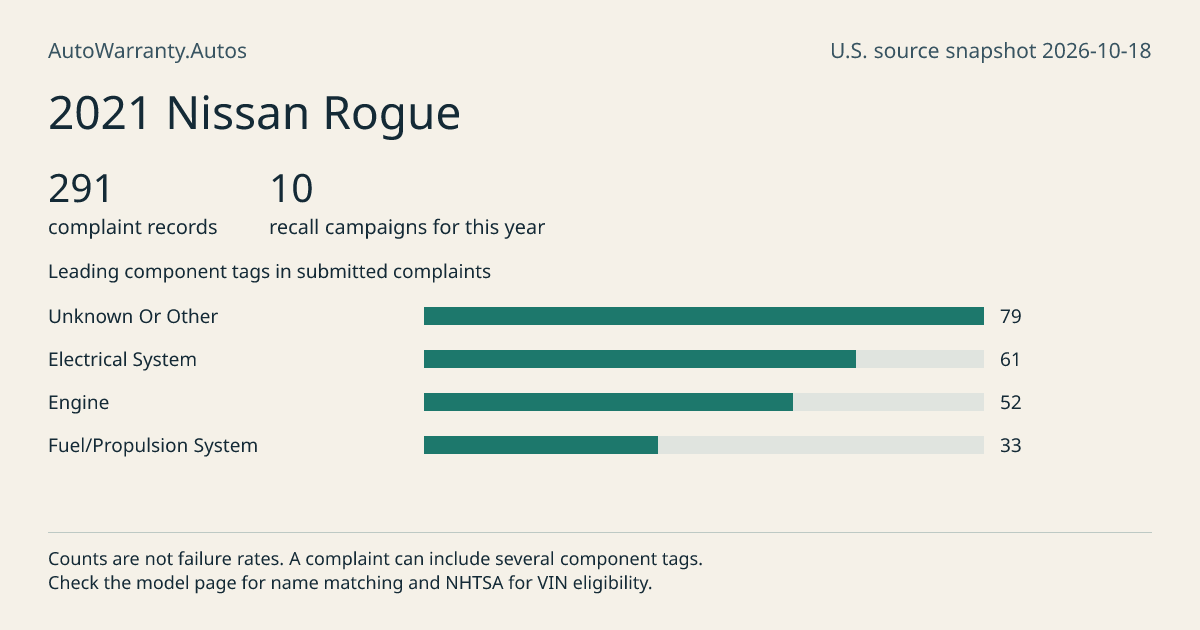Click the Electrical System bar
1200x630 pixels.
pyautogui.click(x=704, y=359)
